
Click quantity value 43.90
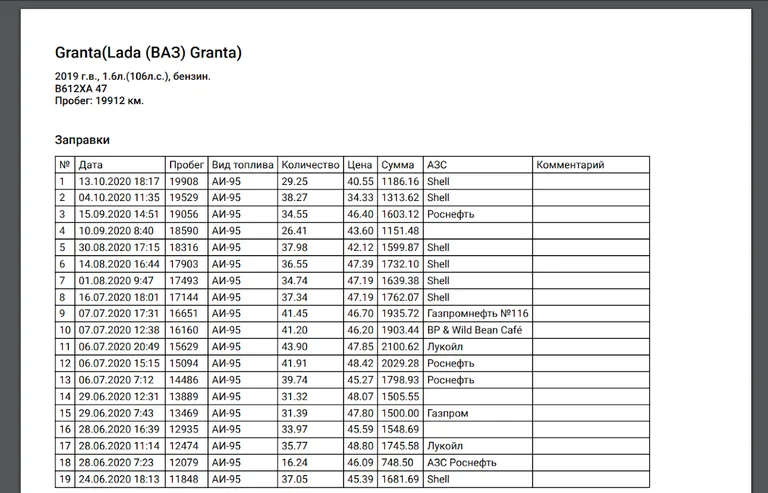coord(294,347)
